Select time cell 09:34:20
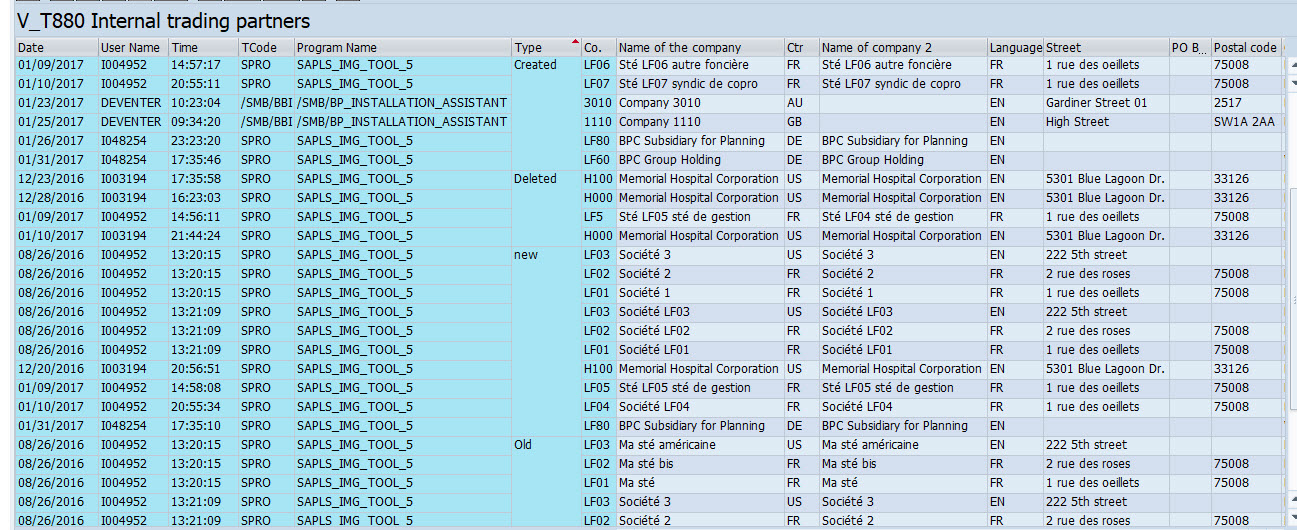 [x=203, y=122]
